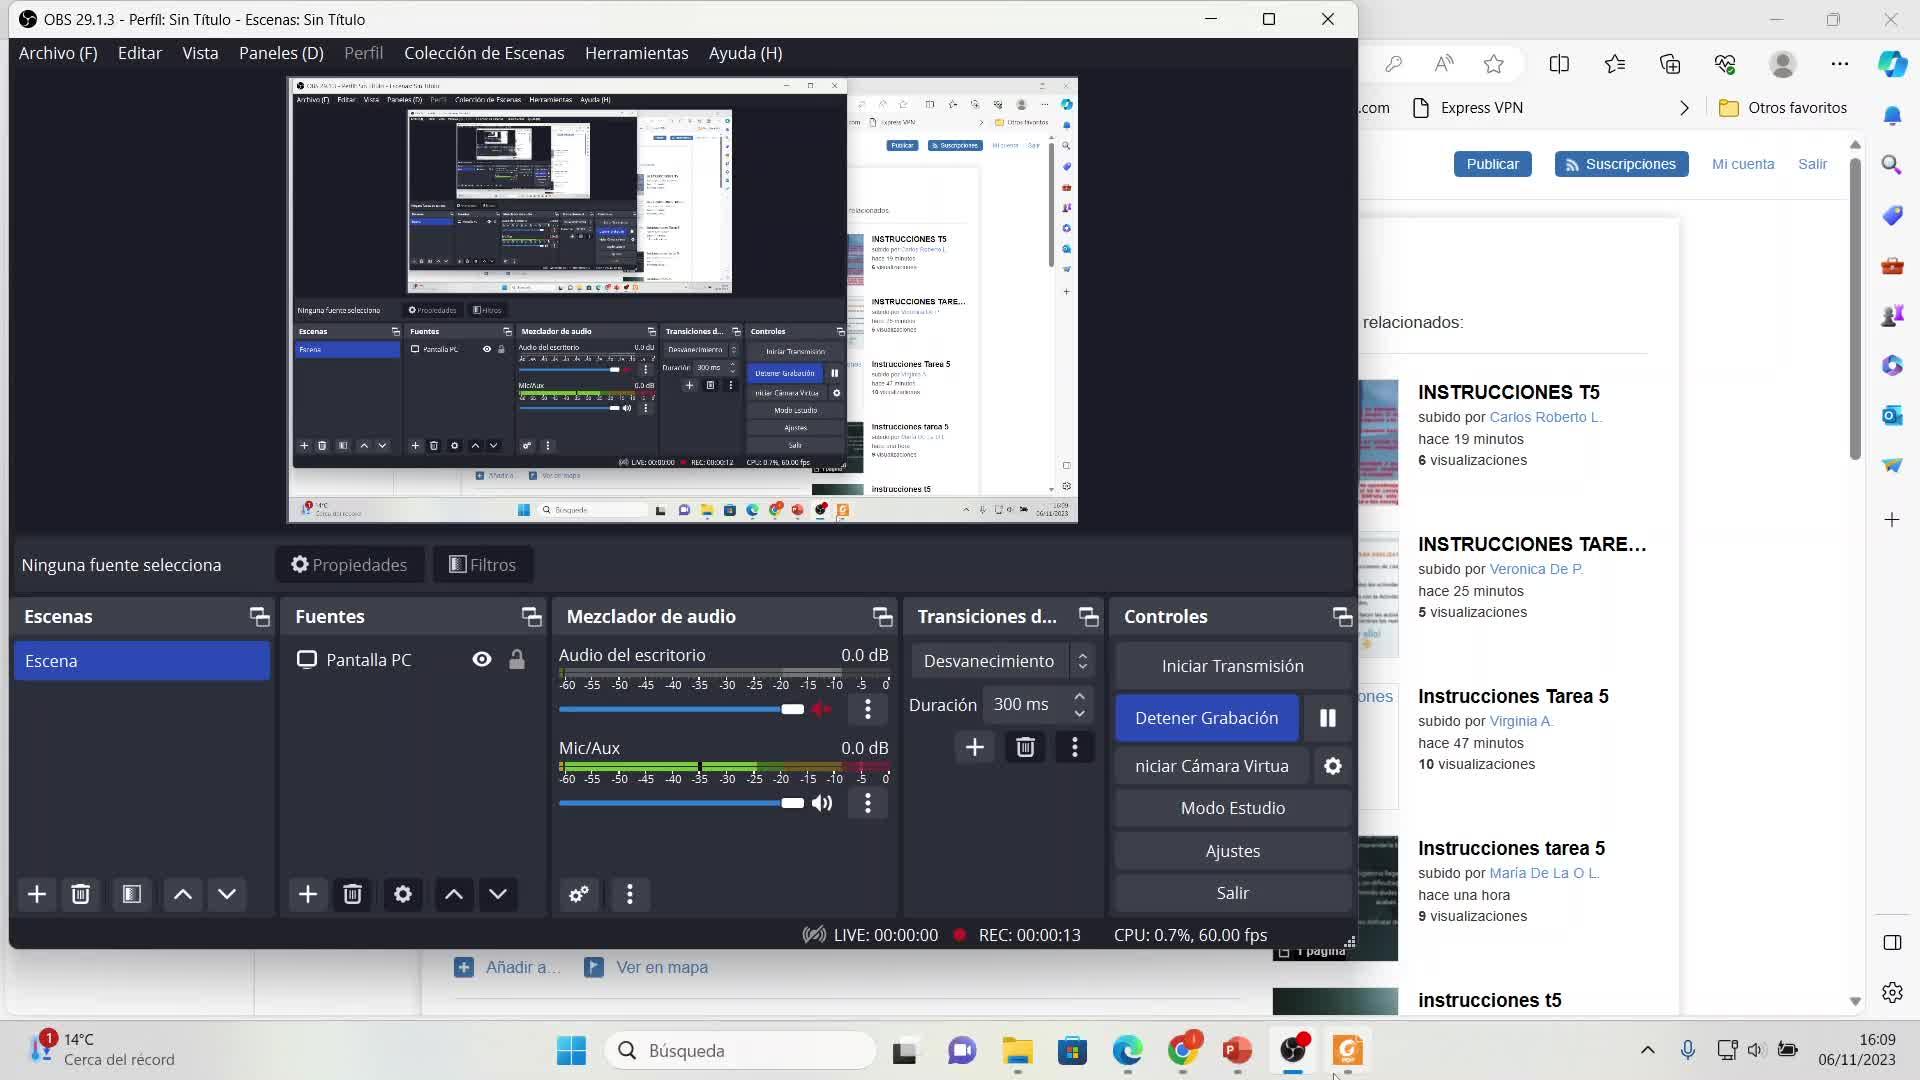The width and height of the screenshot is (1920, 1080).
Task: Pause the recording with pause icon
Action: click(1327, 718)
